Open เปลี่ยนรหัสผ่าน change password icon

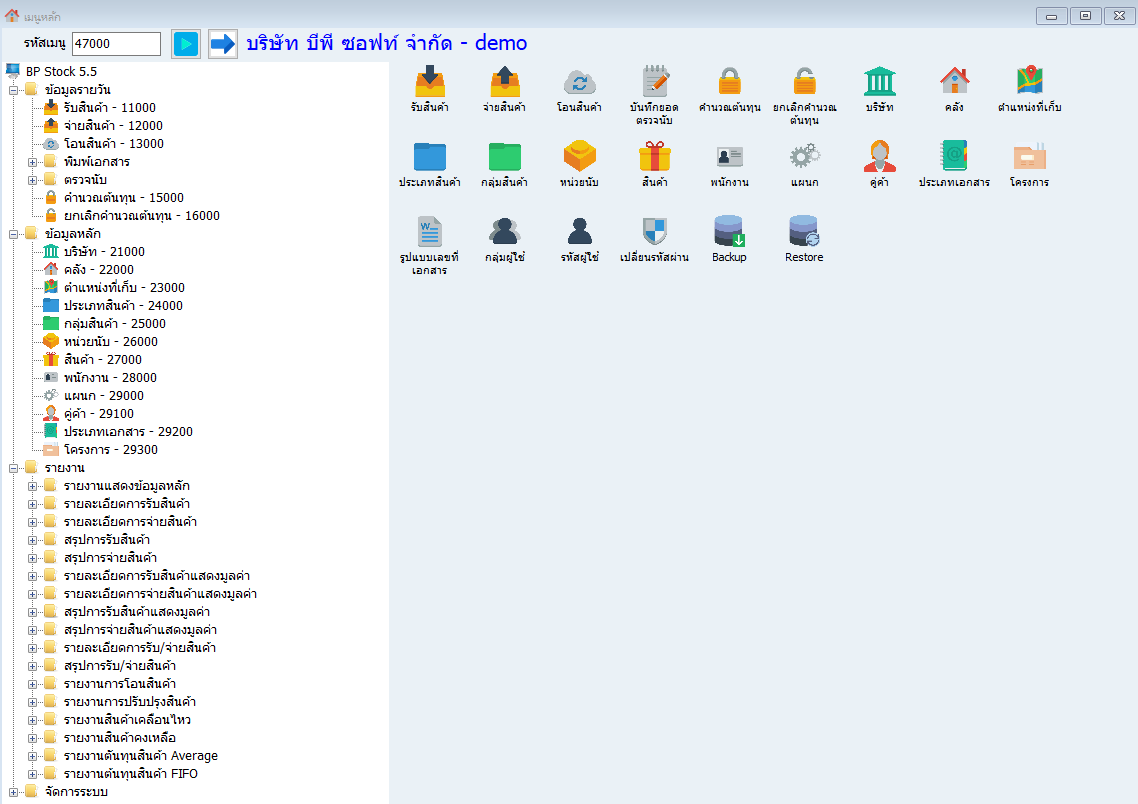(x=655, y=232)
